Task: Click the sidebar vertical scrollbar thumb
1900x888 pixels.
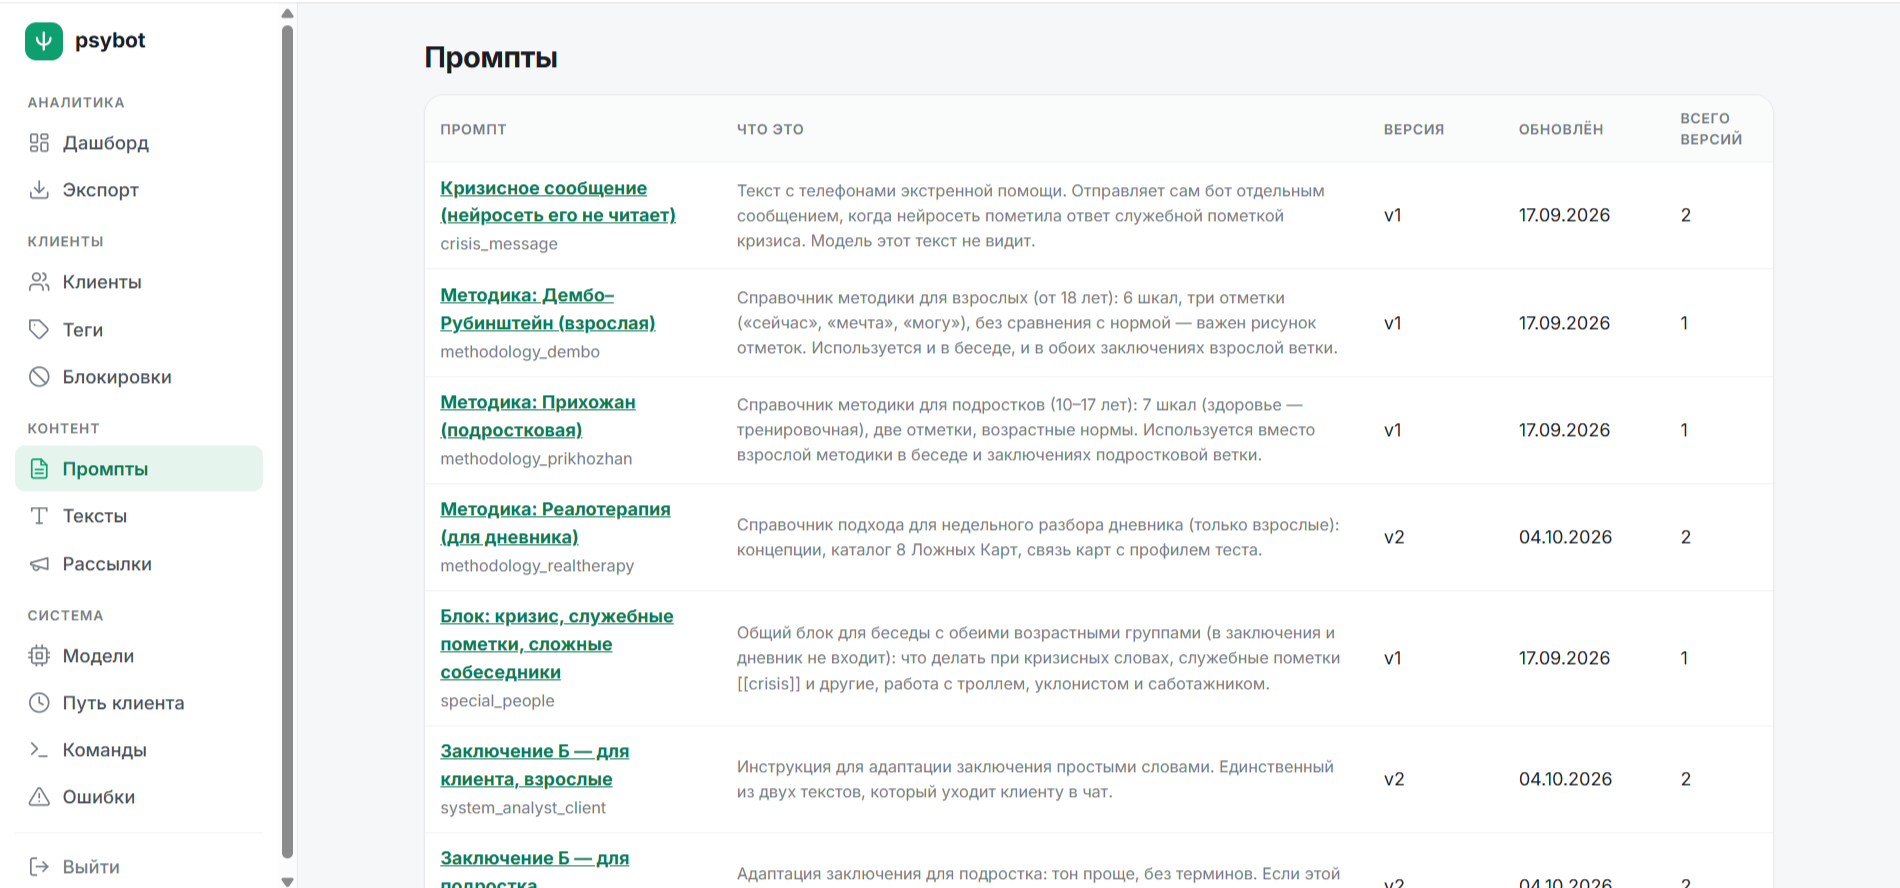Action: pyautogui.click(x=288, y=442)
